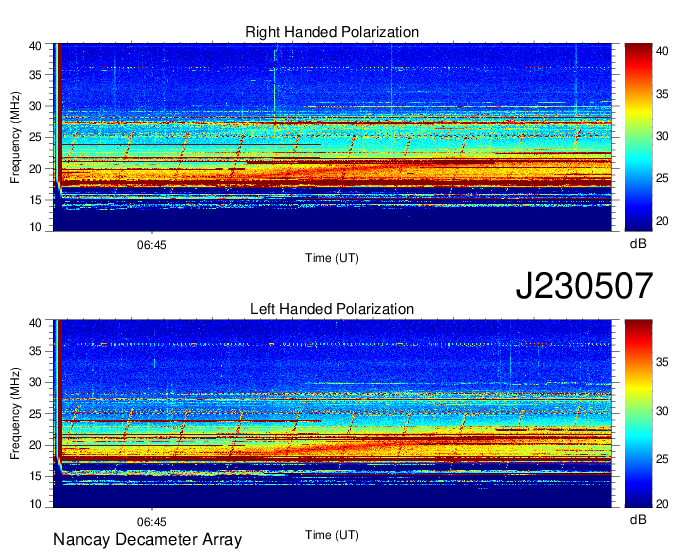The image size is (680, 552).
Task: Click the 'dB' label under the top color bar
Action: point(638,244)
